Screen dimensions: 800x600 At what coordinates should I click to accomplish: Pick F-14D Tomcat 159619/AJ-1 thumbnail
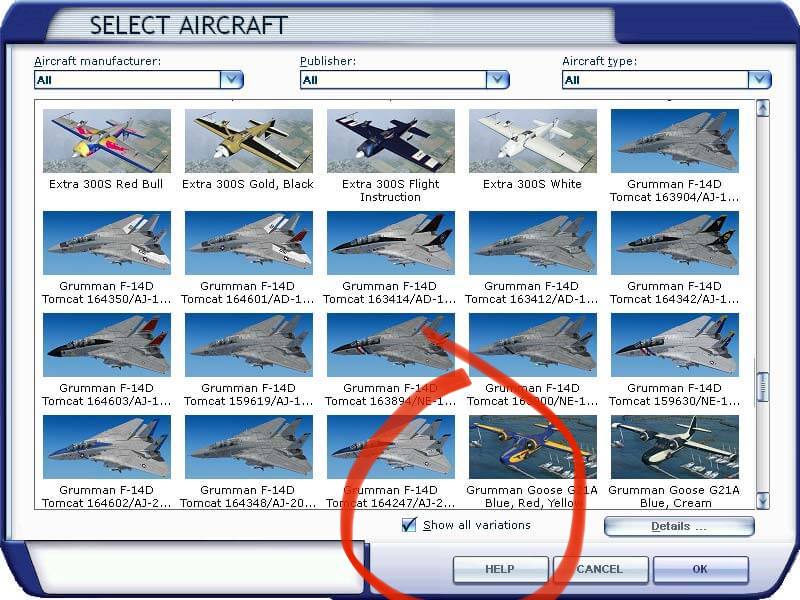(248, 345)
